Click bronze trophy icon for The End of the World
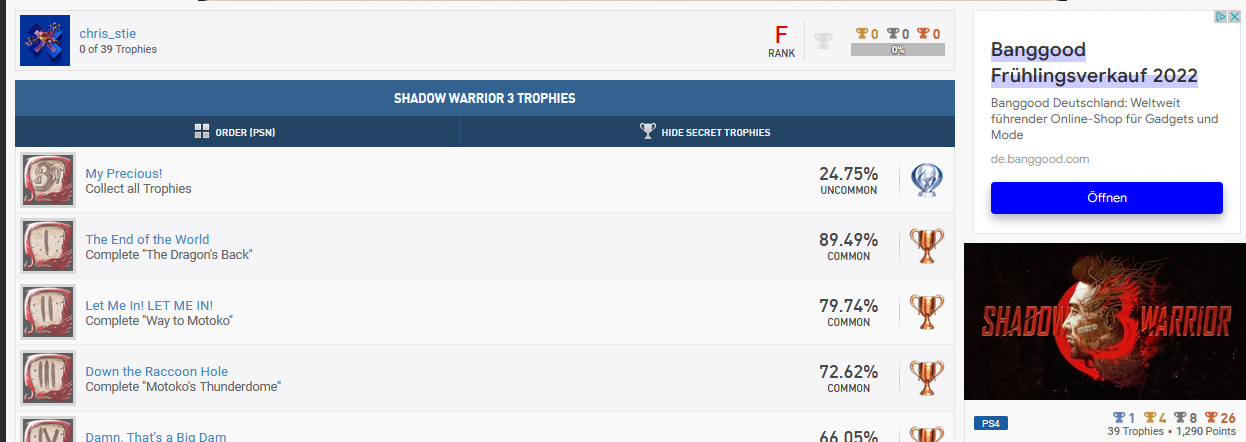The height and width of the screenshot is (442, 1246). click(927, 246)
